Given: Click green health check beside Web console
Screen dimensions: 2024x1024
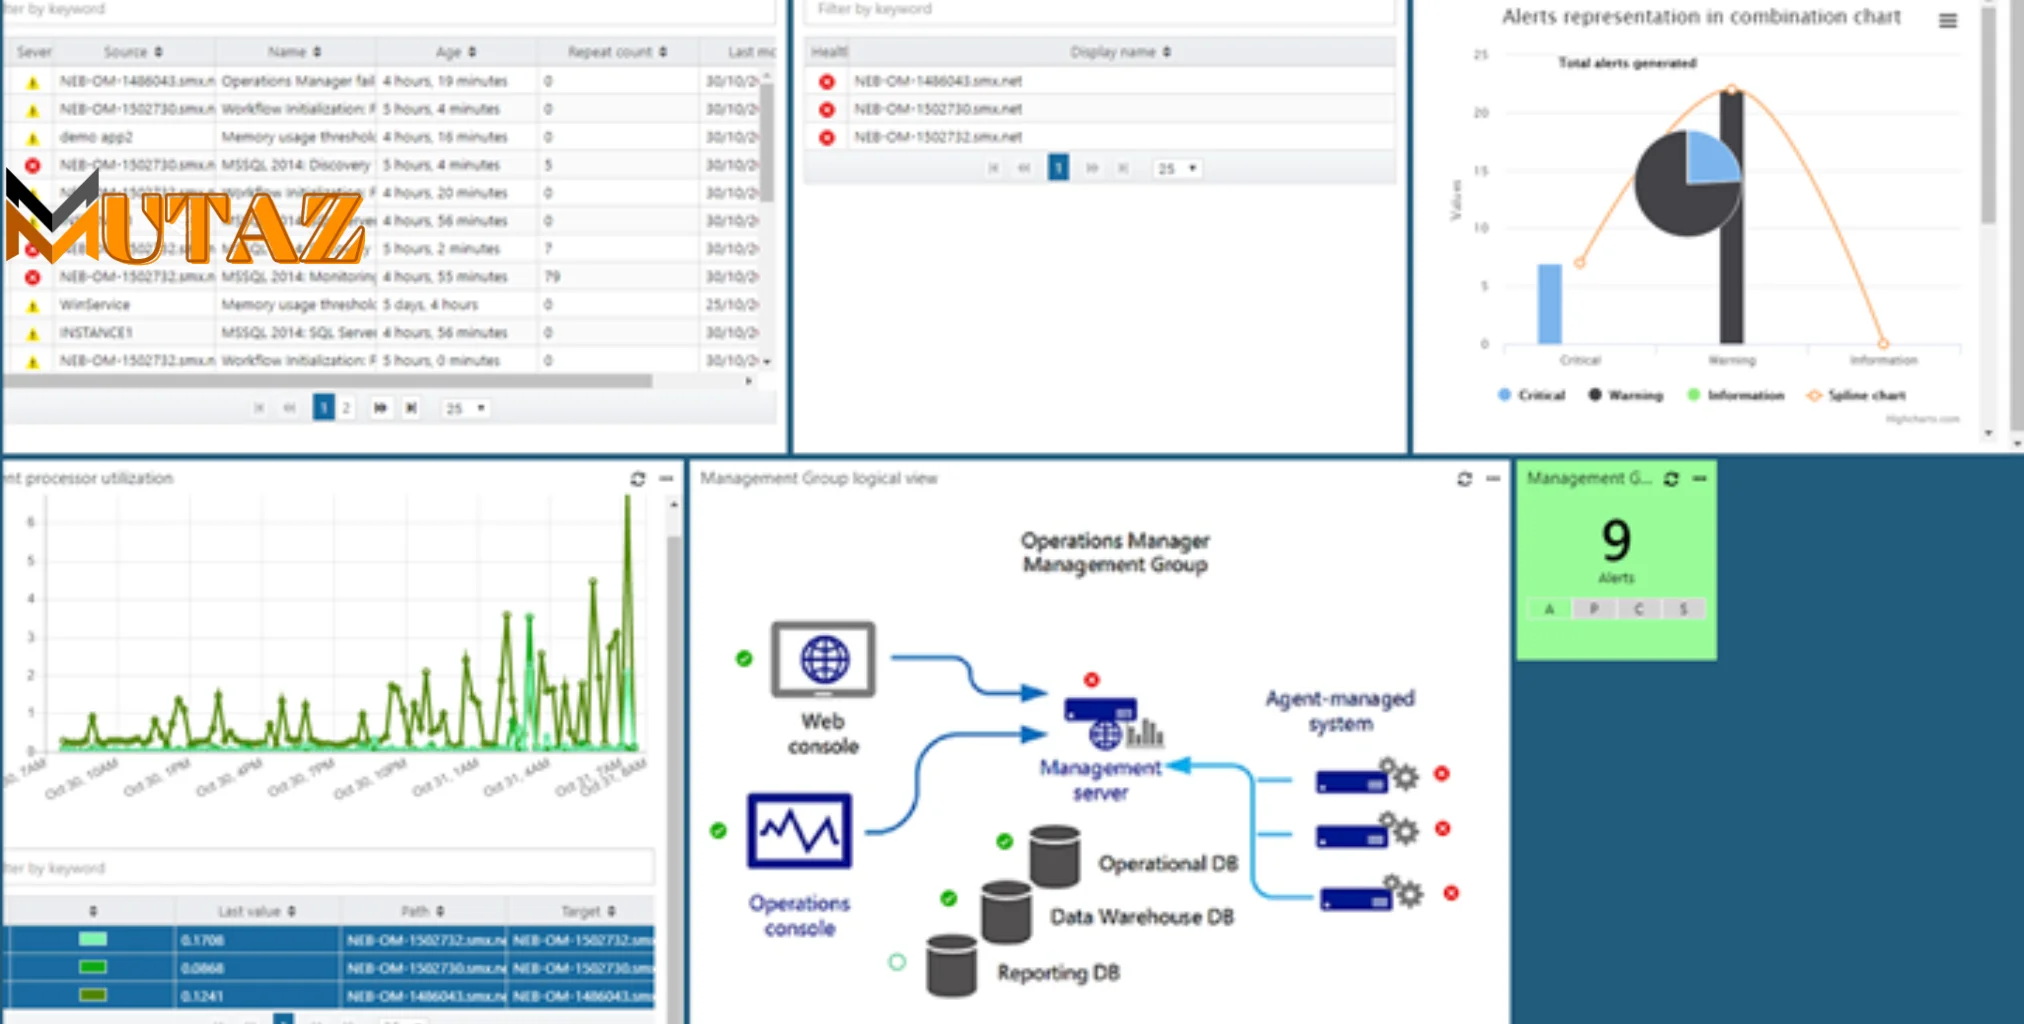Looking at the screenshot, I should 744,658.
